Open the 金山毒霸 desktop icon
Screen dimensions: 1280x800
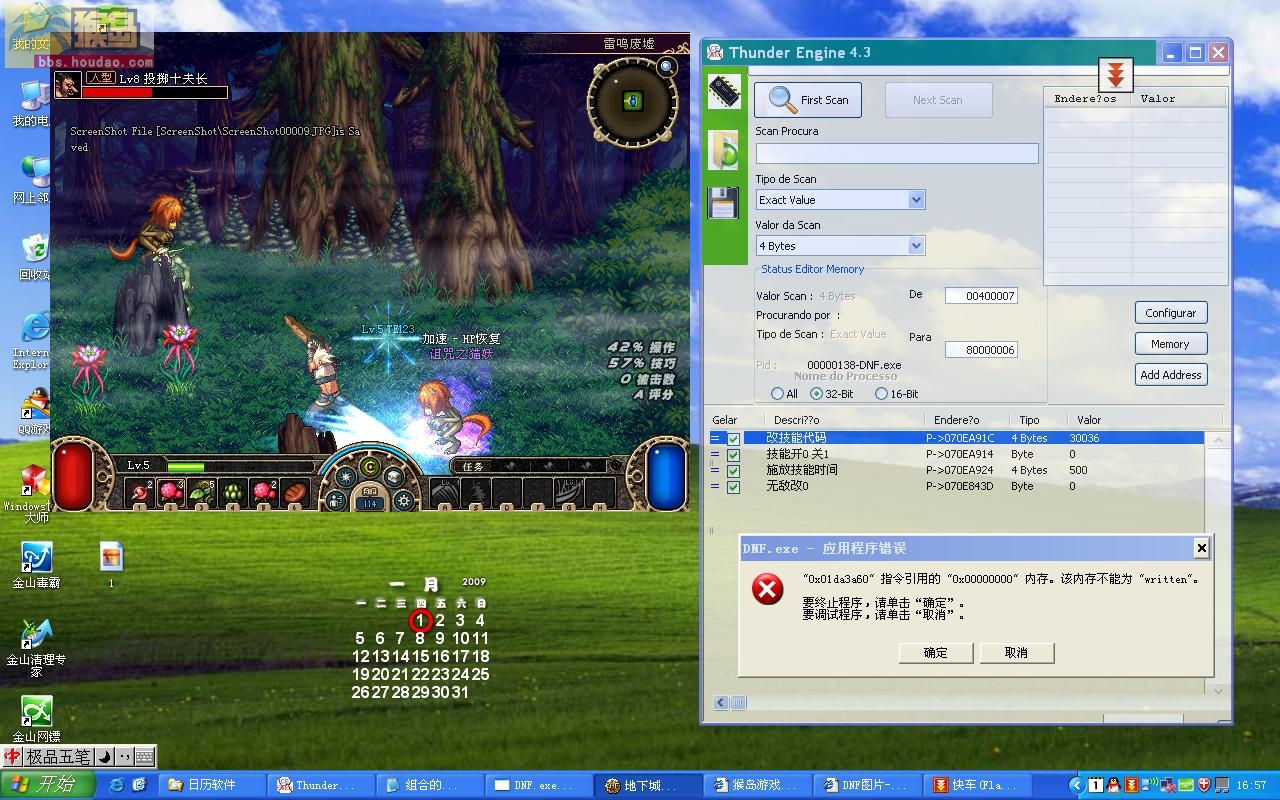click(x=36, y=565)
